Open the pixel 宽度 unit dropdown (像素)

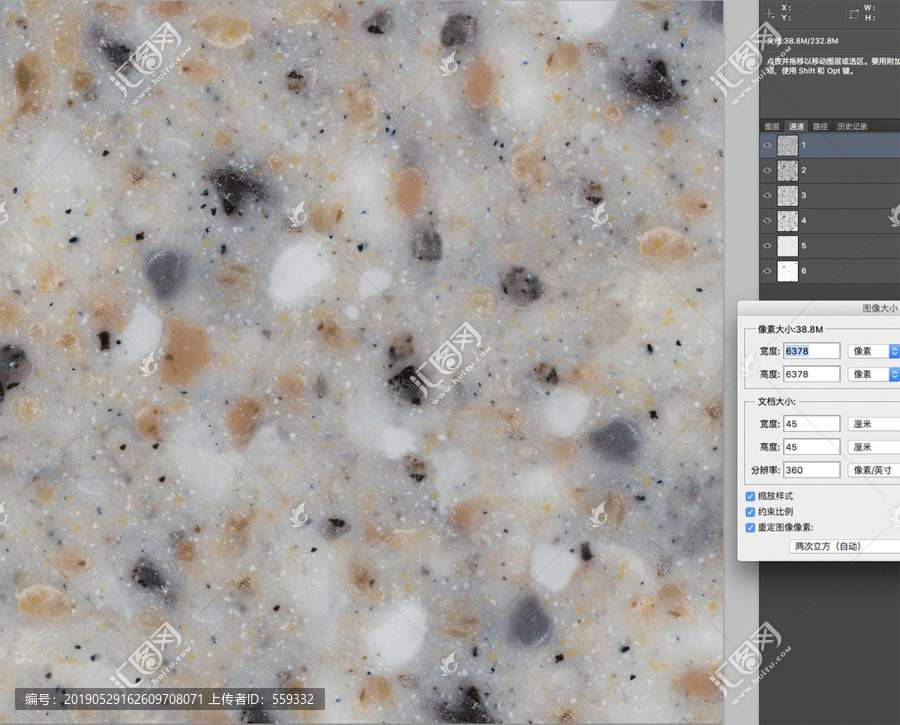pyautogui.click(x=874, y=351)
